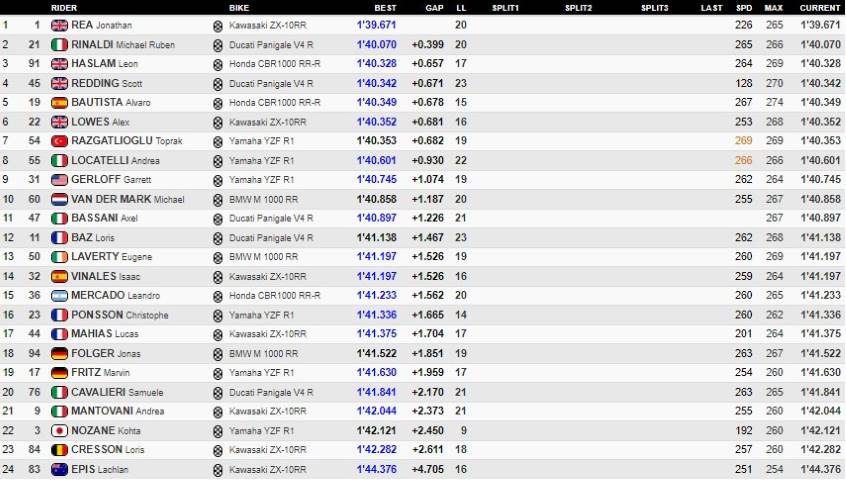Screen dimensions: 846x480
Task: Select the CURRENT column header
Action: tap(820, 8)
